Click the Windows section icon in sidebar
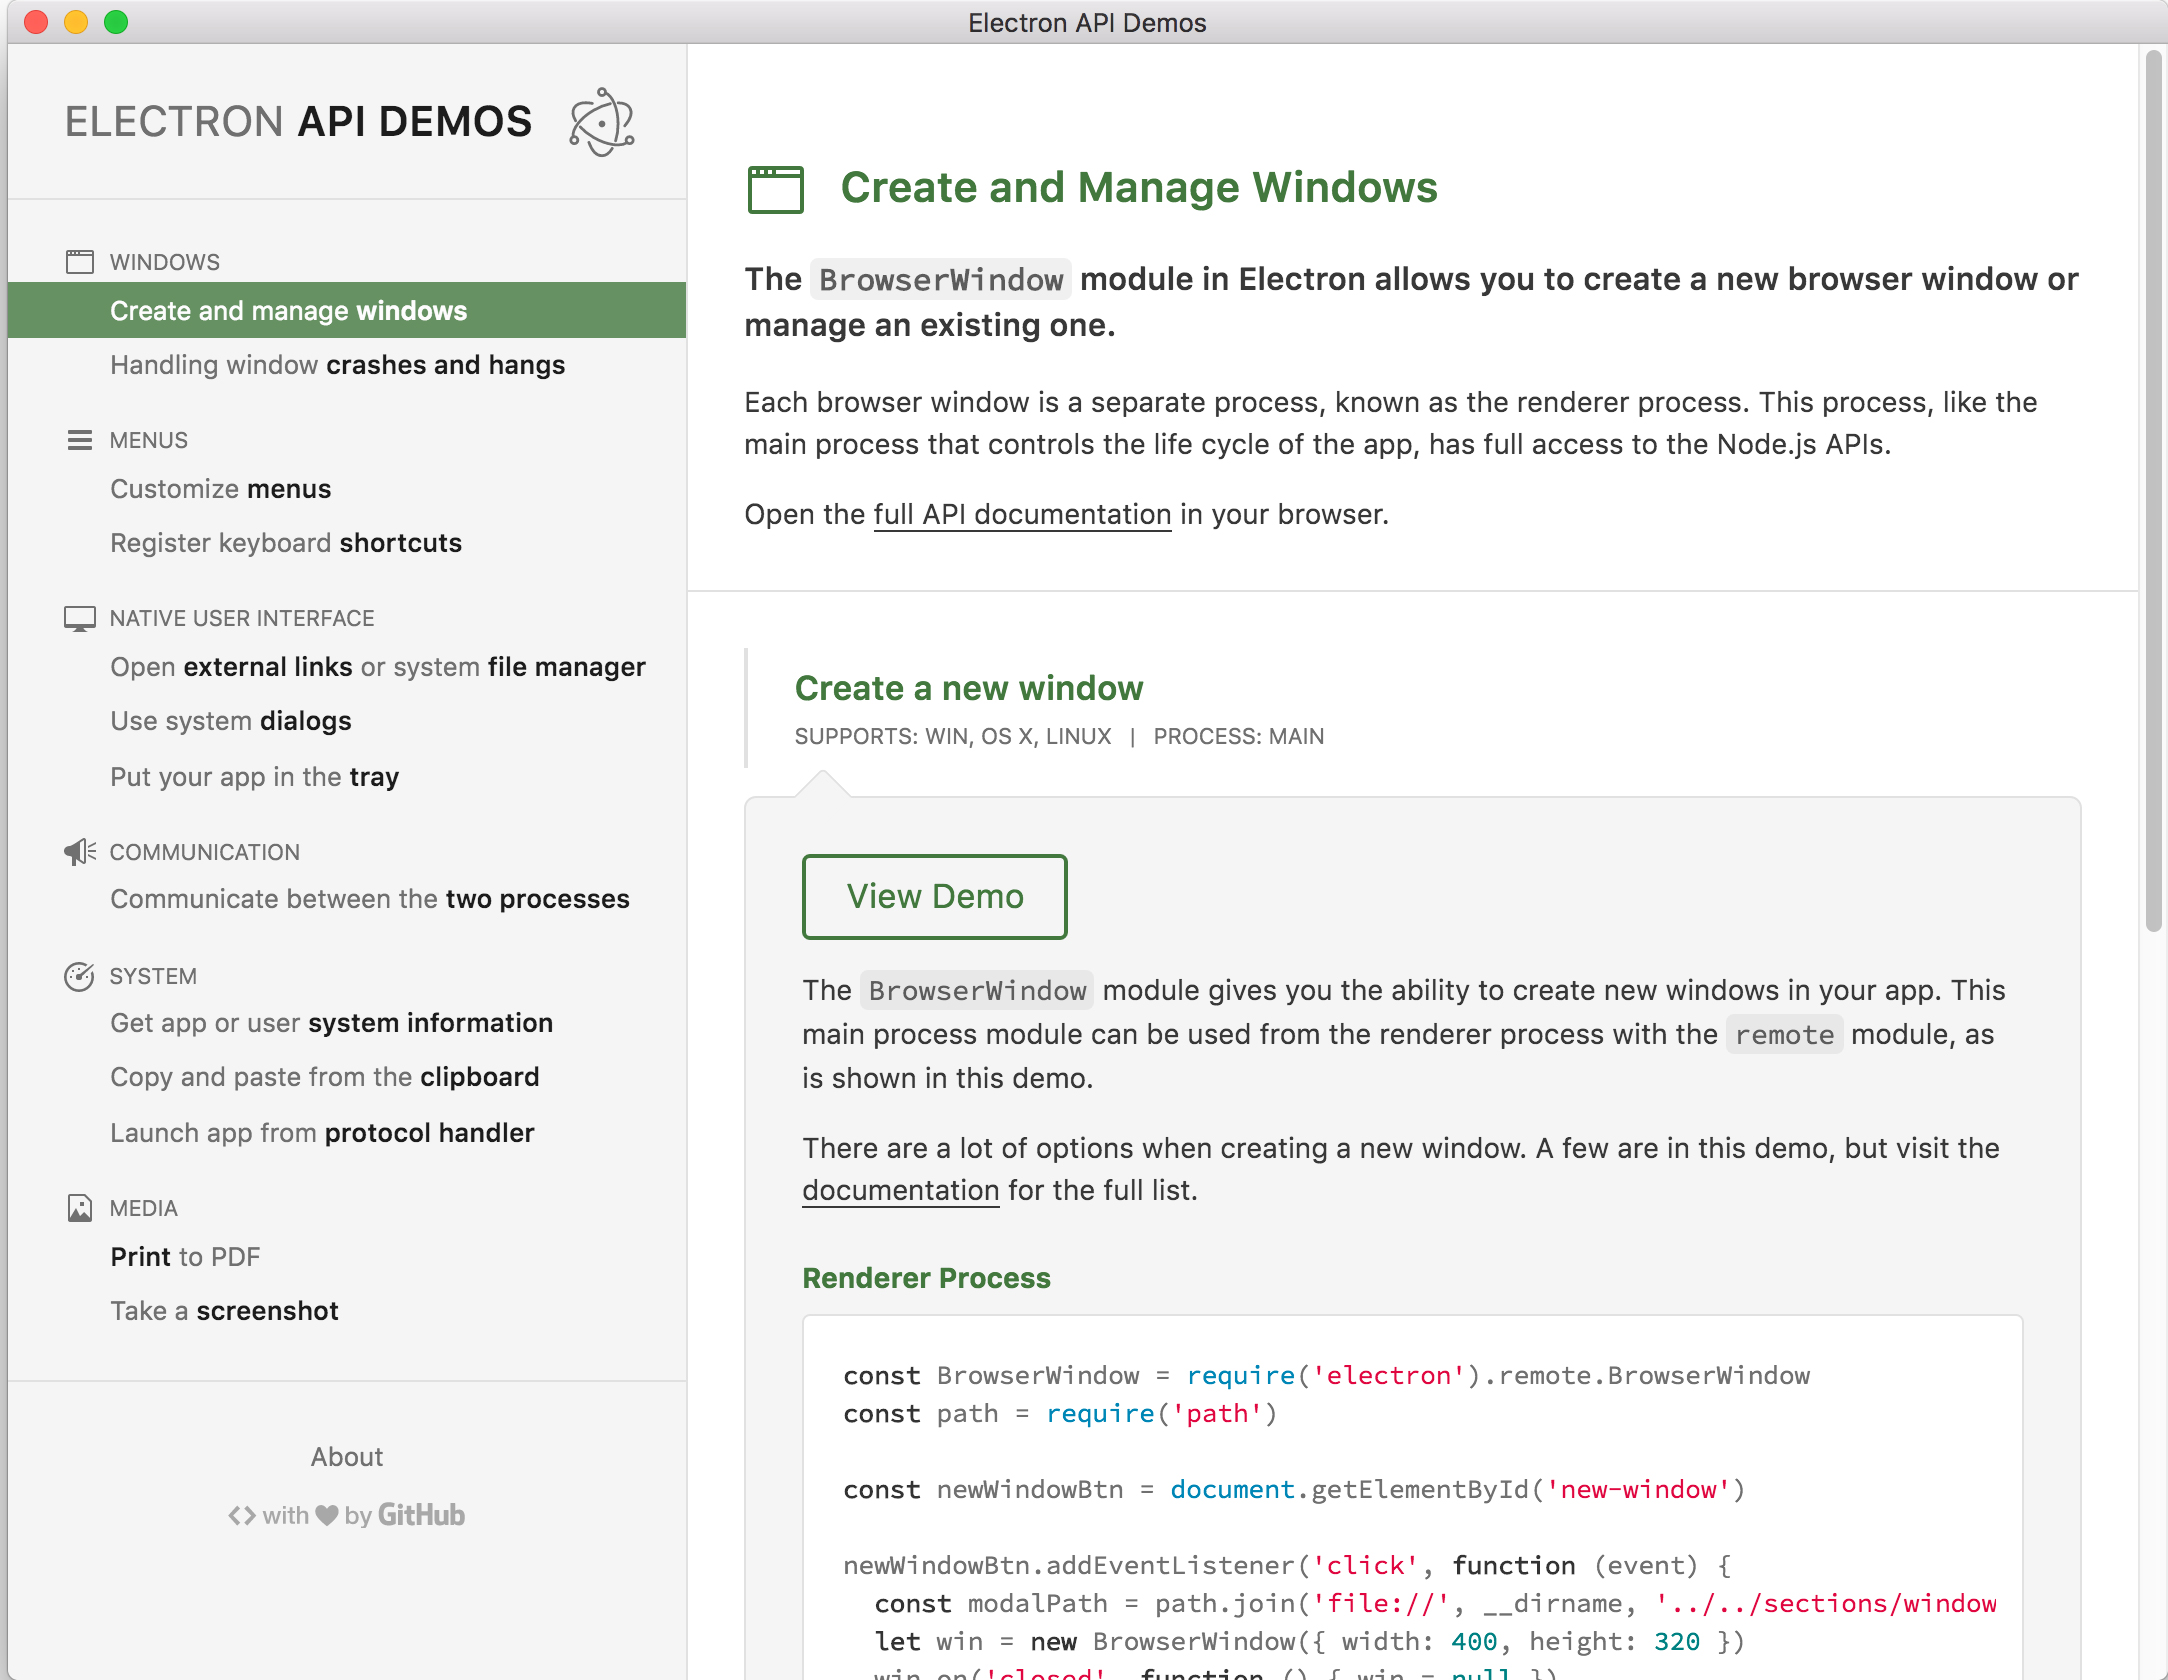This screenshot has height=1680, width=2168. (x=80, y=262)
